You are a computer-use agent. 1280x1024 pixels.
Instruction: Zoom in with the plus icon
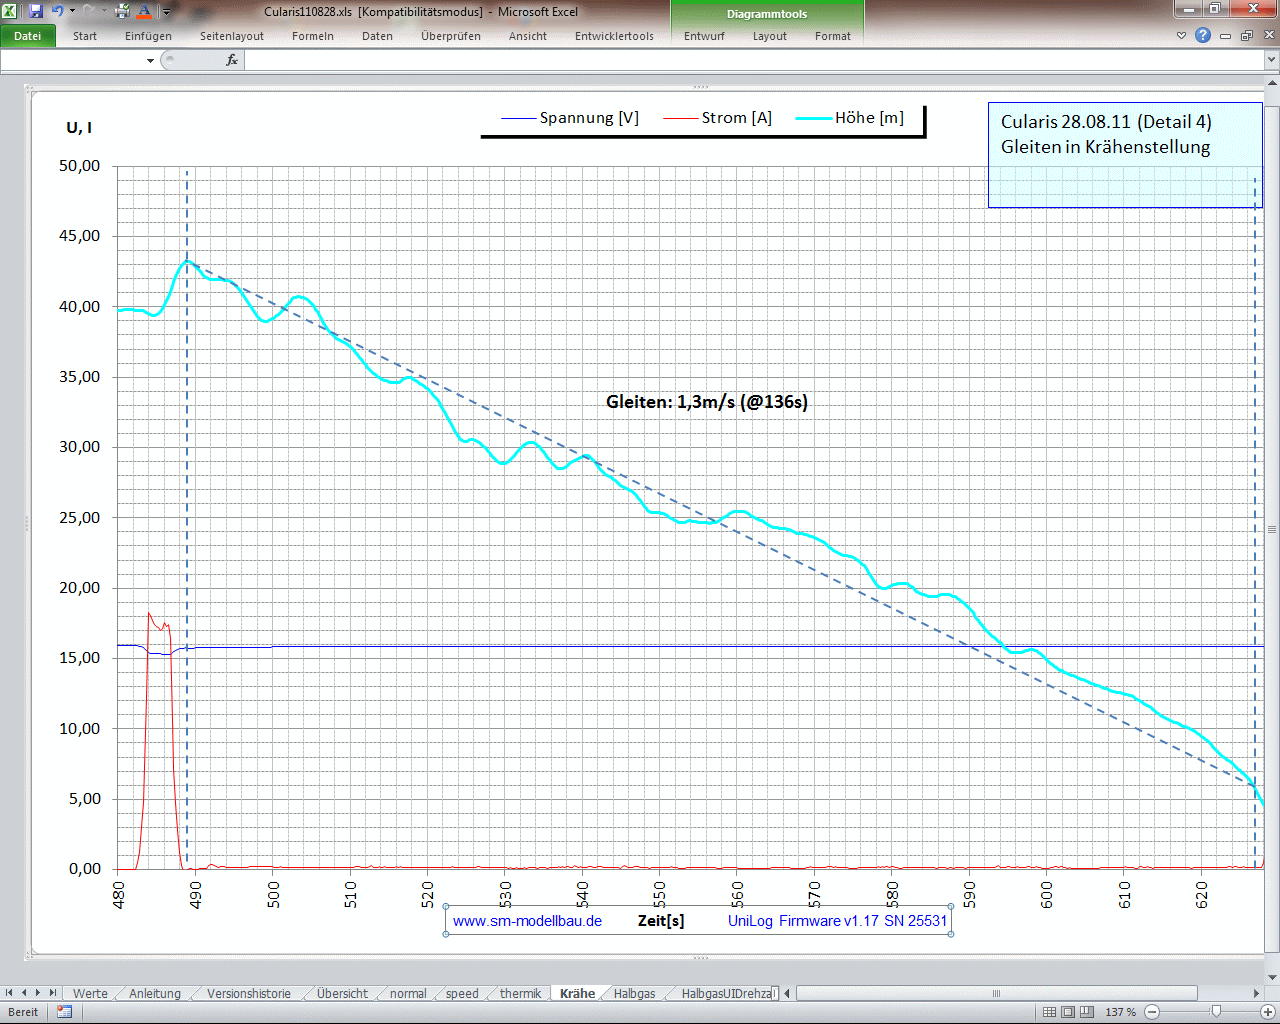(x=1267, y=1012)
